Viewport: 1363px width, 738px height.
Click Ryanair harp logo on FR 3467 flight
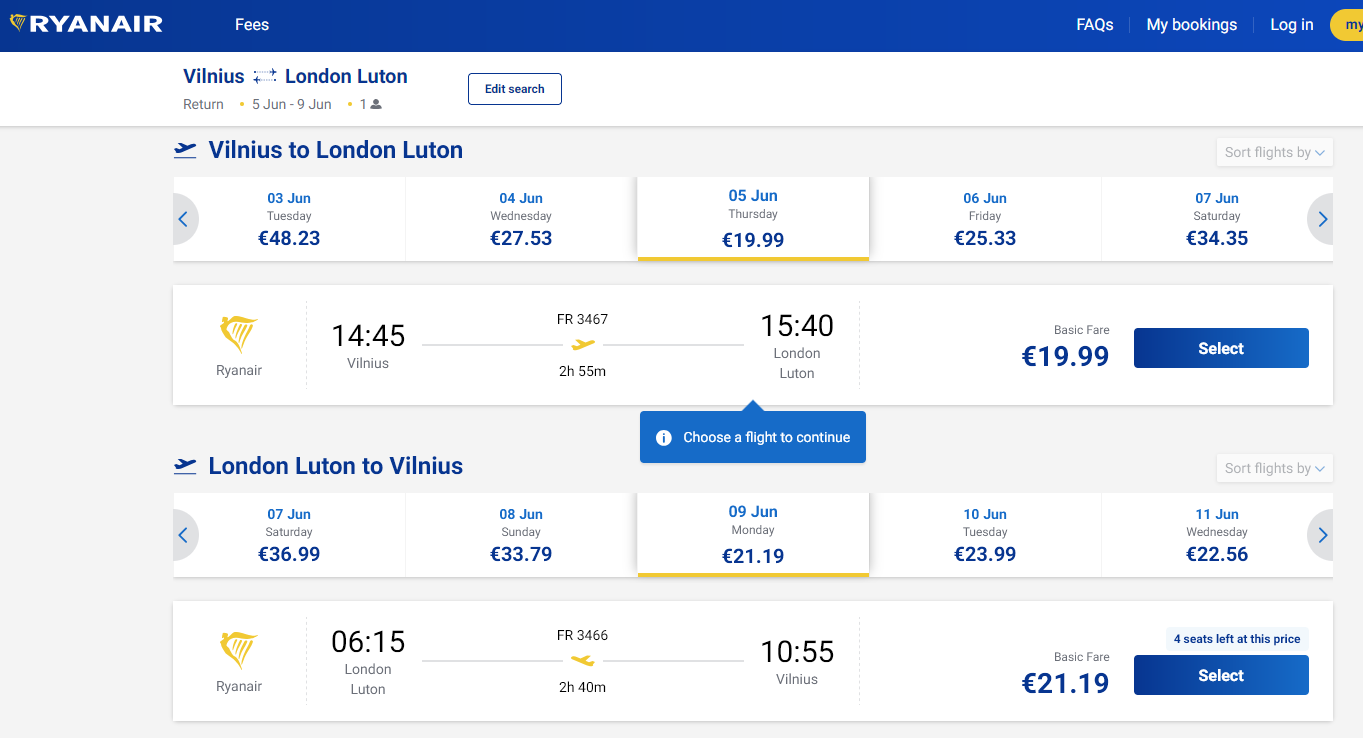pyautogui.click(x=239, y=334)
